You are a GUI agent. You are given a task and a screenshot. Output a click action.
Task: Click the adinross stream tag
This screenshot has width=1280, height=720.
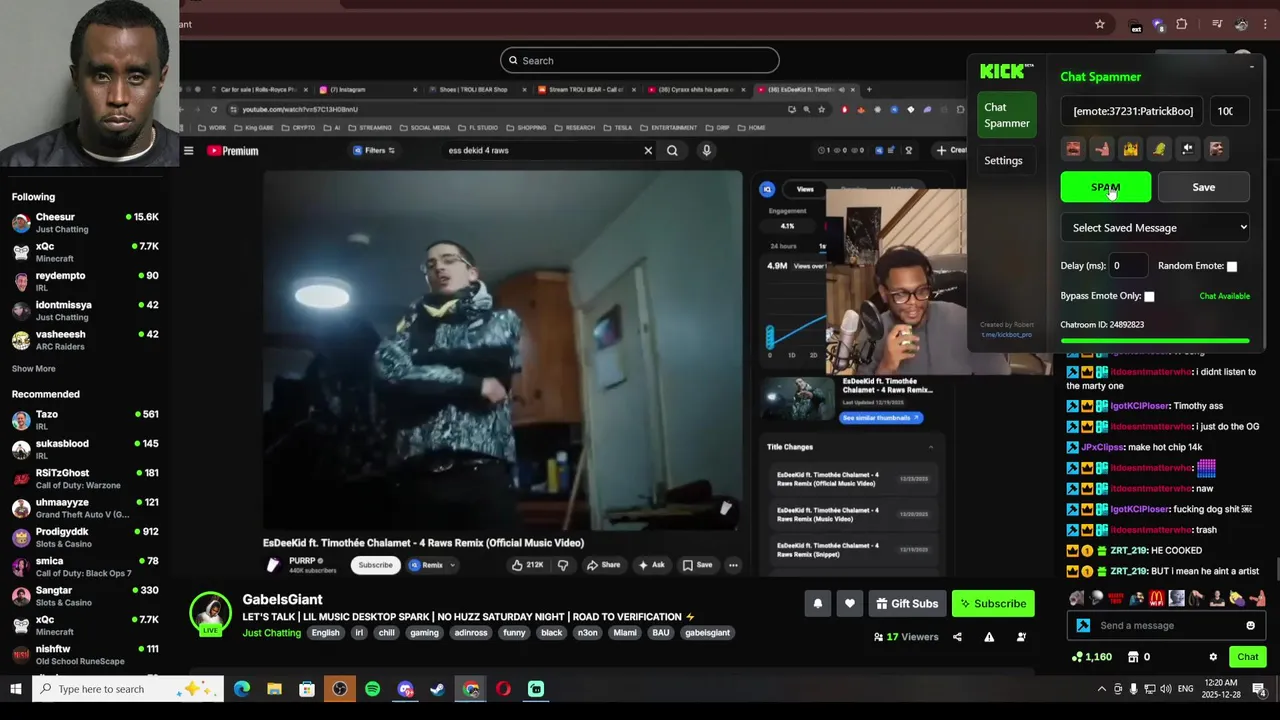click(471, 633)
